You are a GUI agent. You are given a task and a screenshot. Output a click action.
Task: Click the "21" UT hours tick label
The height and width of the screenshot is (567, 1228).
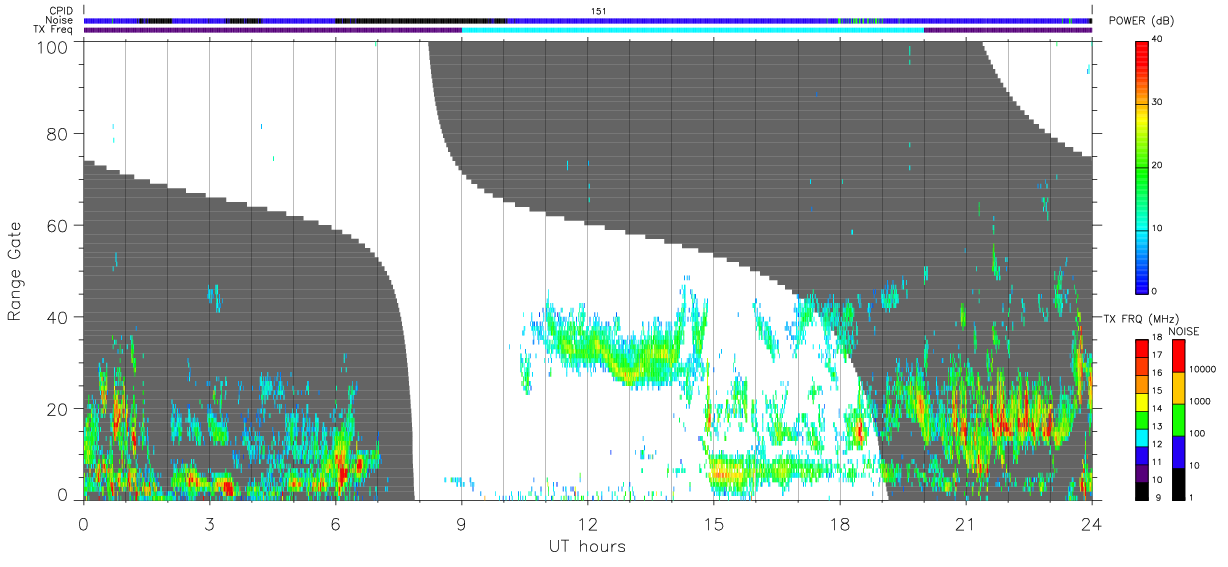click(965, 523)
